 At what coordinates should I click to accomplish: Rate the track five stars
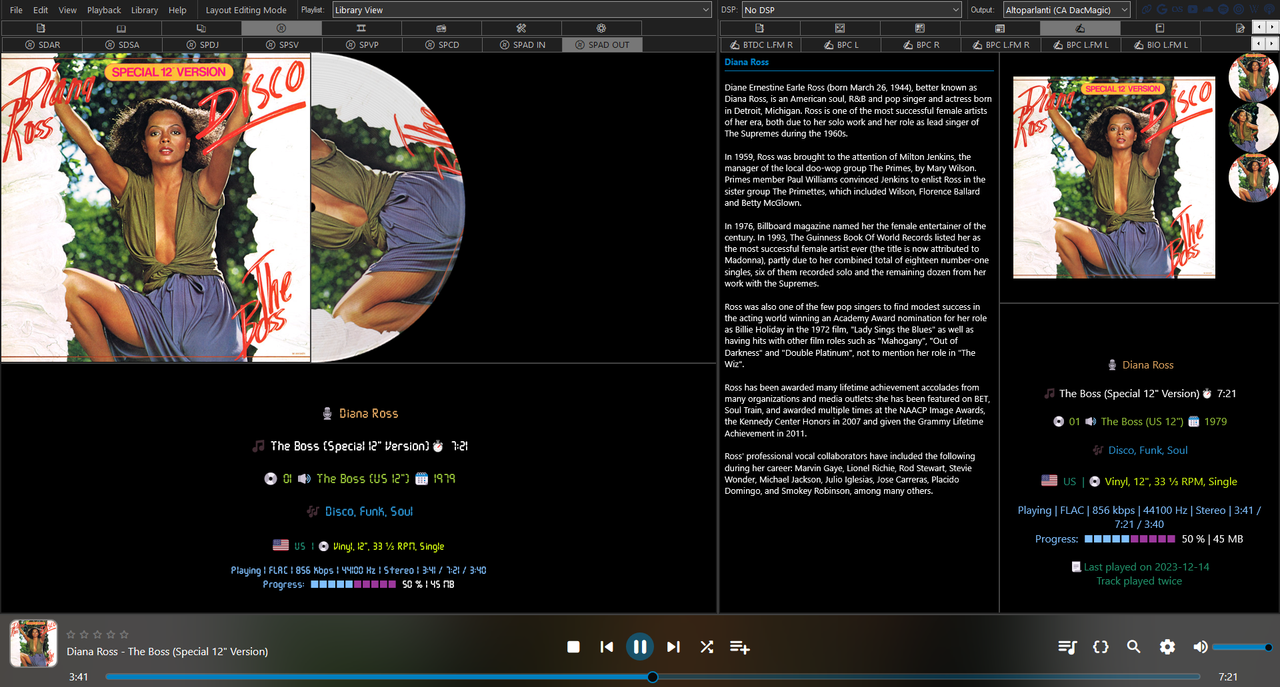[x=124, y=634]
